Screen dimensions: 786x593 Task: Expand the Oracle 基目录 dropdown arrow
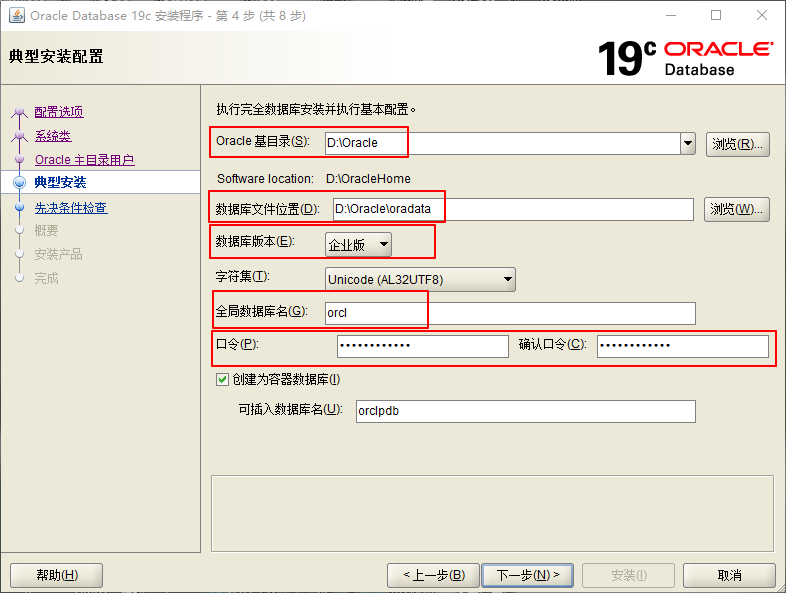pos(688,143)
